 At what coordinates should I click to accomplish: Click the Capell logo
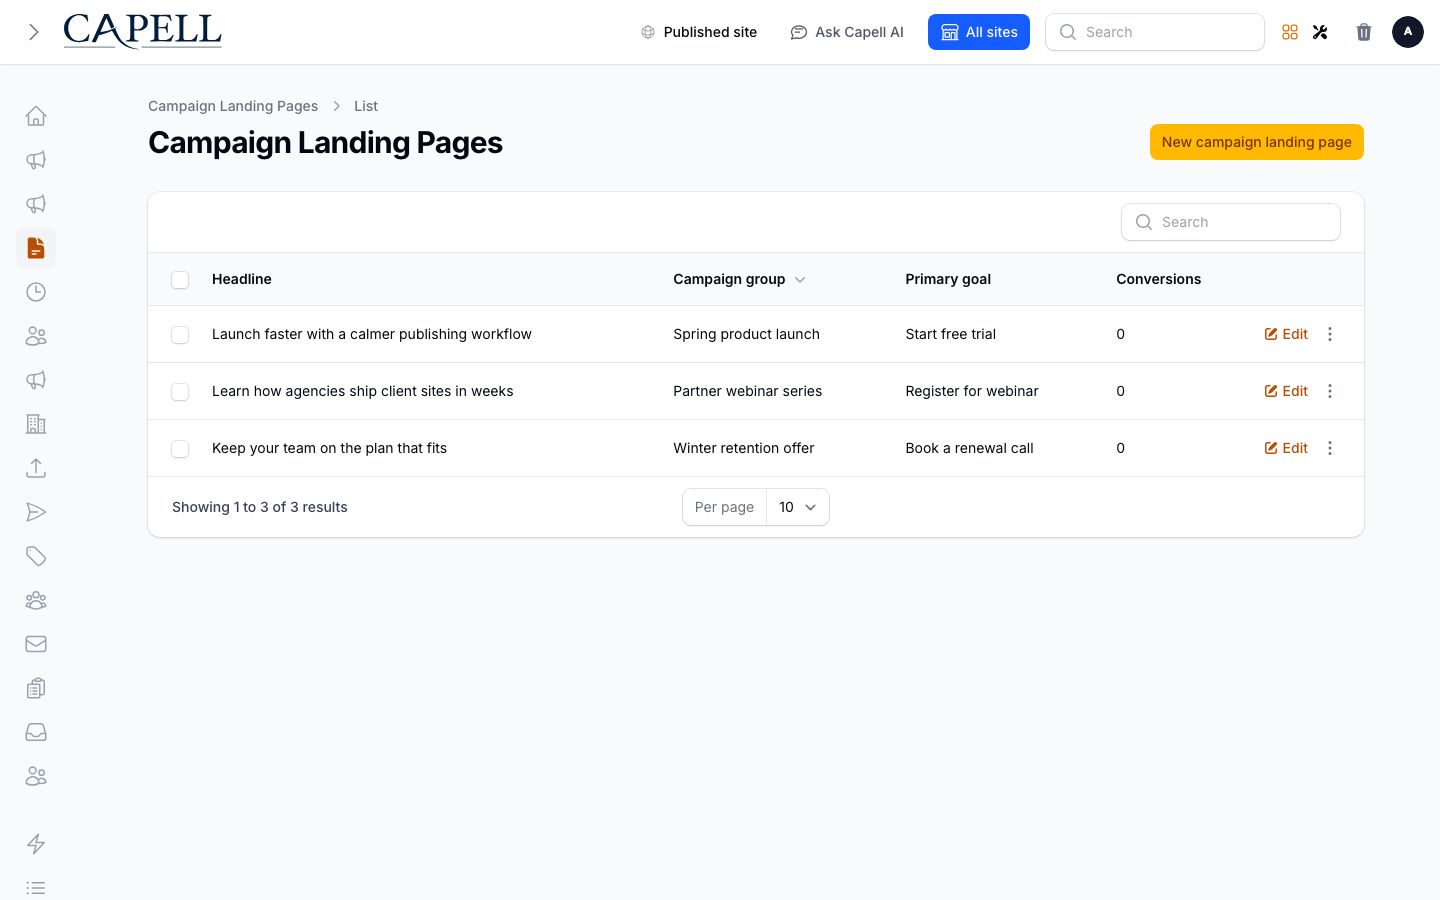click(x=142, y=31)
